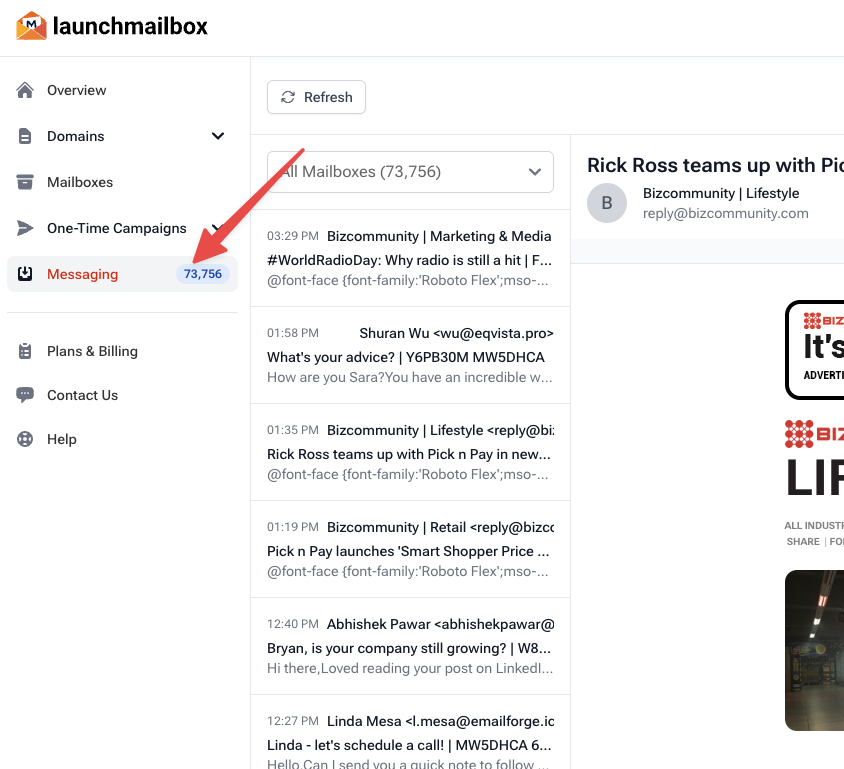Open the Overview page
844x769 pixels.
pos(76,90)
